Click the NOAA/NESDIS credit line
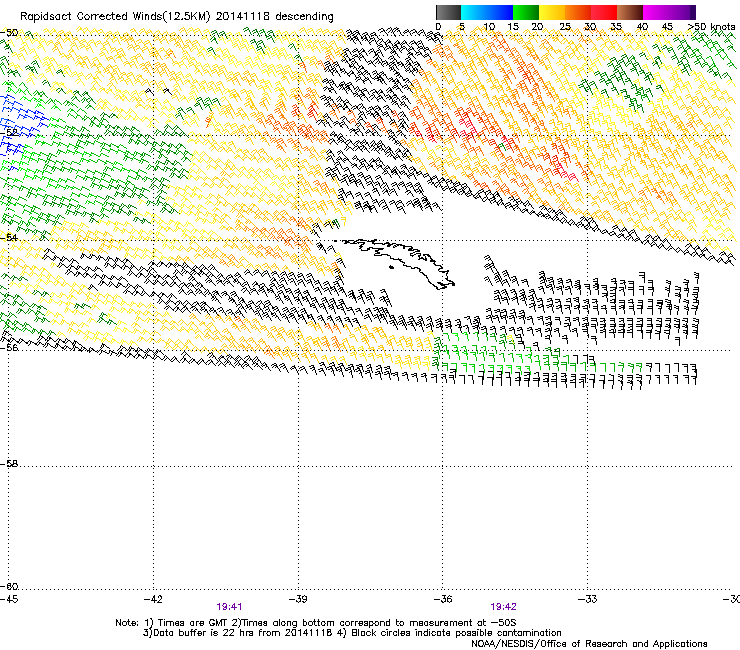 coord(589,644)
